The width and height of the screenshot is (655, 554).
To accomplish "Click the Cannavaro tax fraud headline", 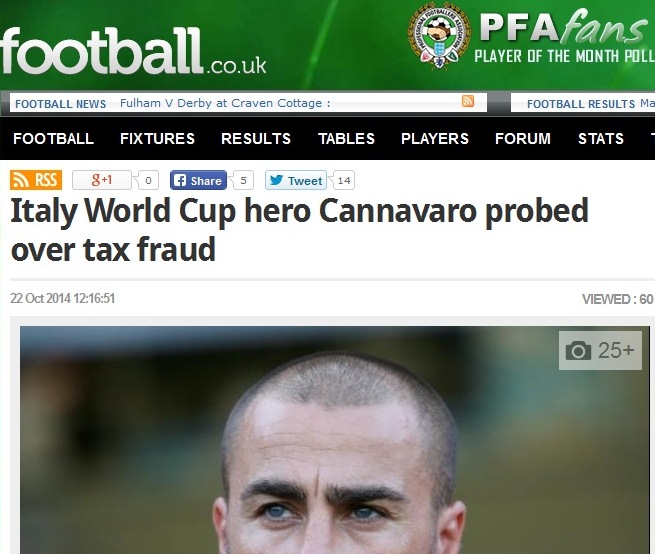I will click(300, 229).
